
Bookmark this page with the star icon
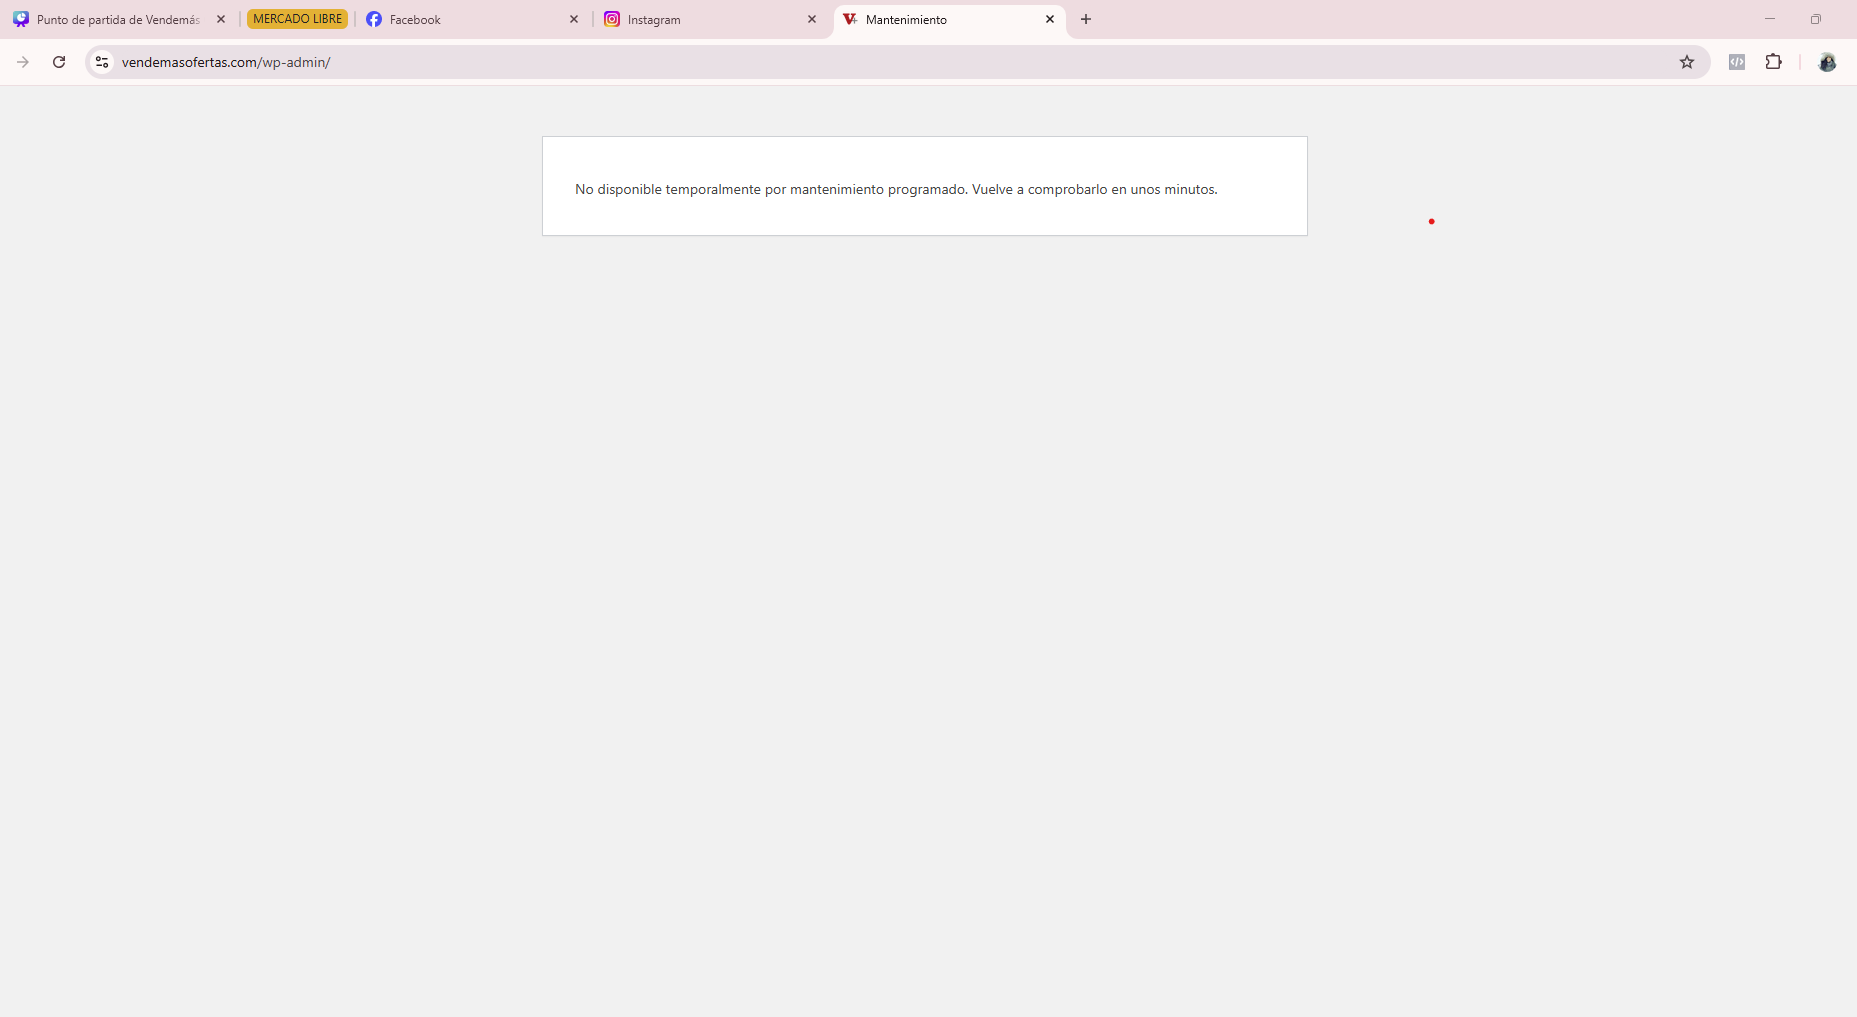click(x=1687, y=62)
